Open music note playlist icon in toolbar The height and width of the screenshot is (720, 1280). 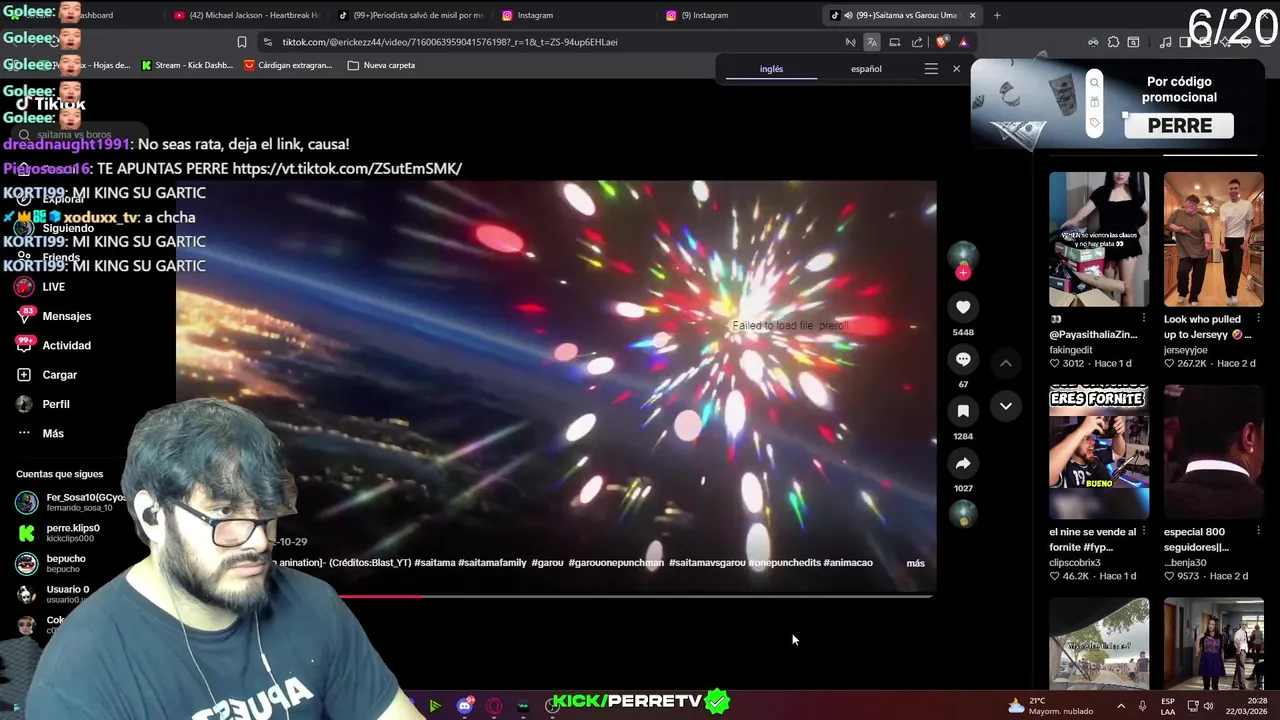tap(1166, 42)
